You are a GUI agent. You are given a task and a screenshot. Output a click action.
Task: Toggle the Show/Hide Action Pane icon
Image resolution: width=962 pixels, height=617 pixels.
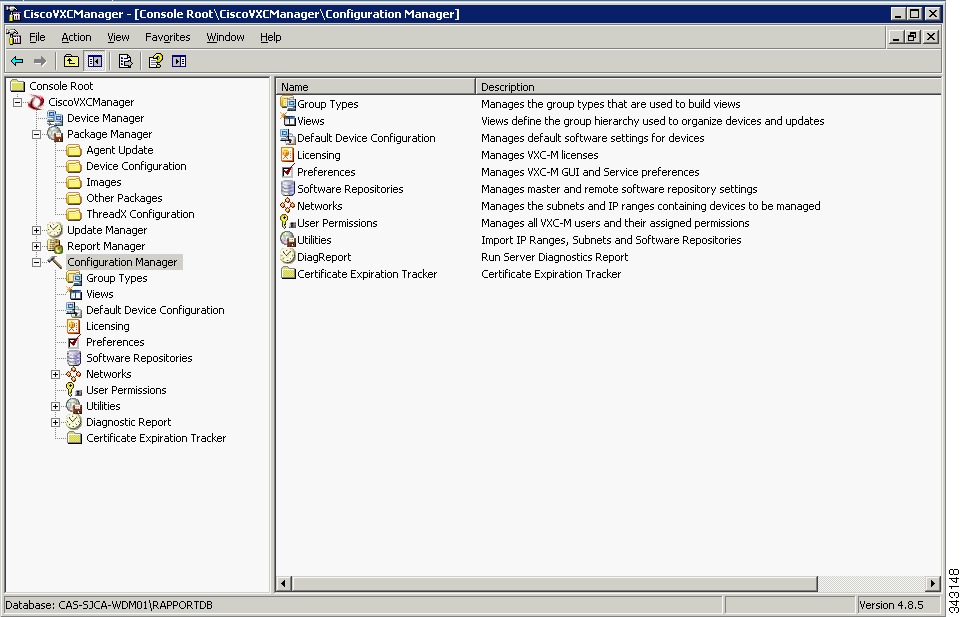179,61
